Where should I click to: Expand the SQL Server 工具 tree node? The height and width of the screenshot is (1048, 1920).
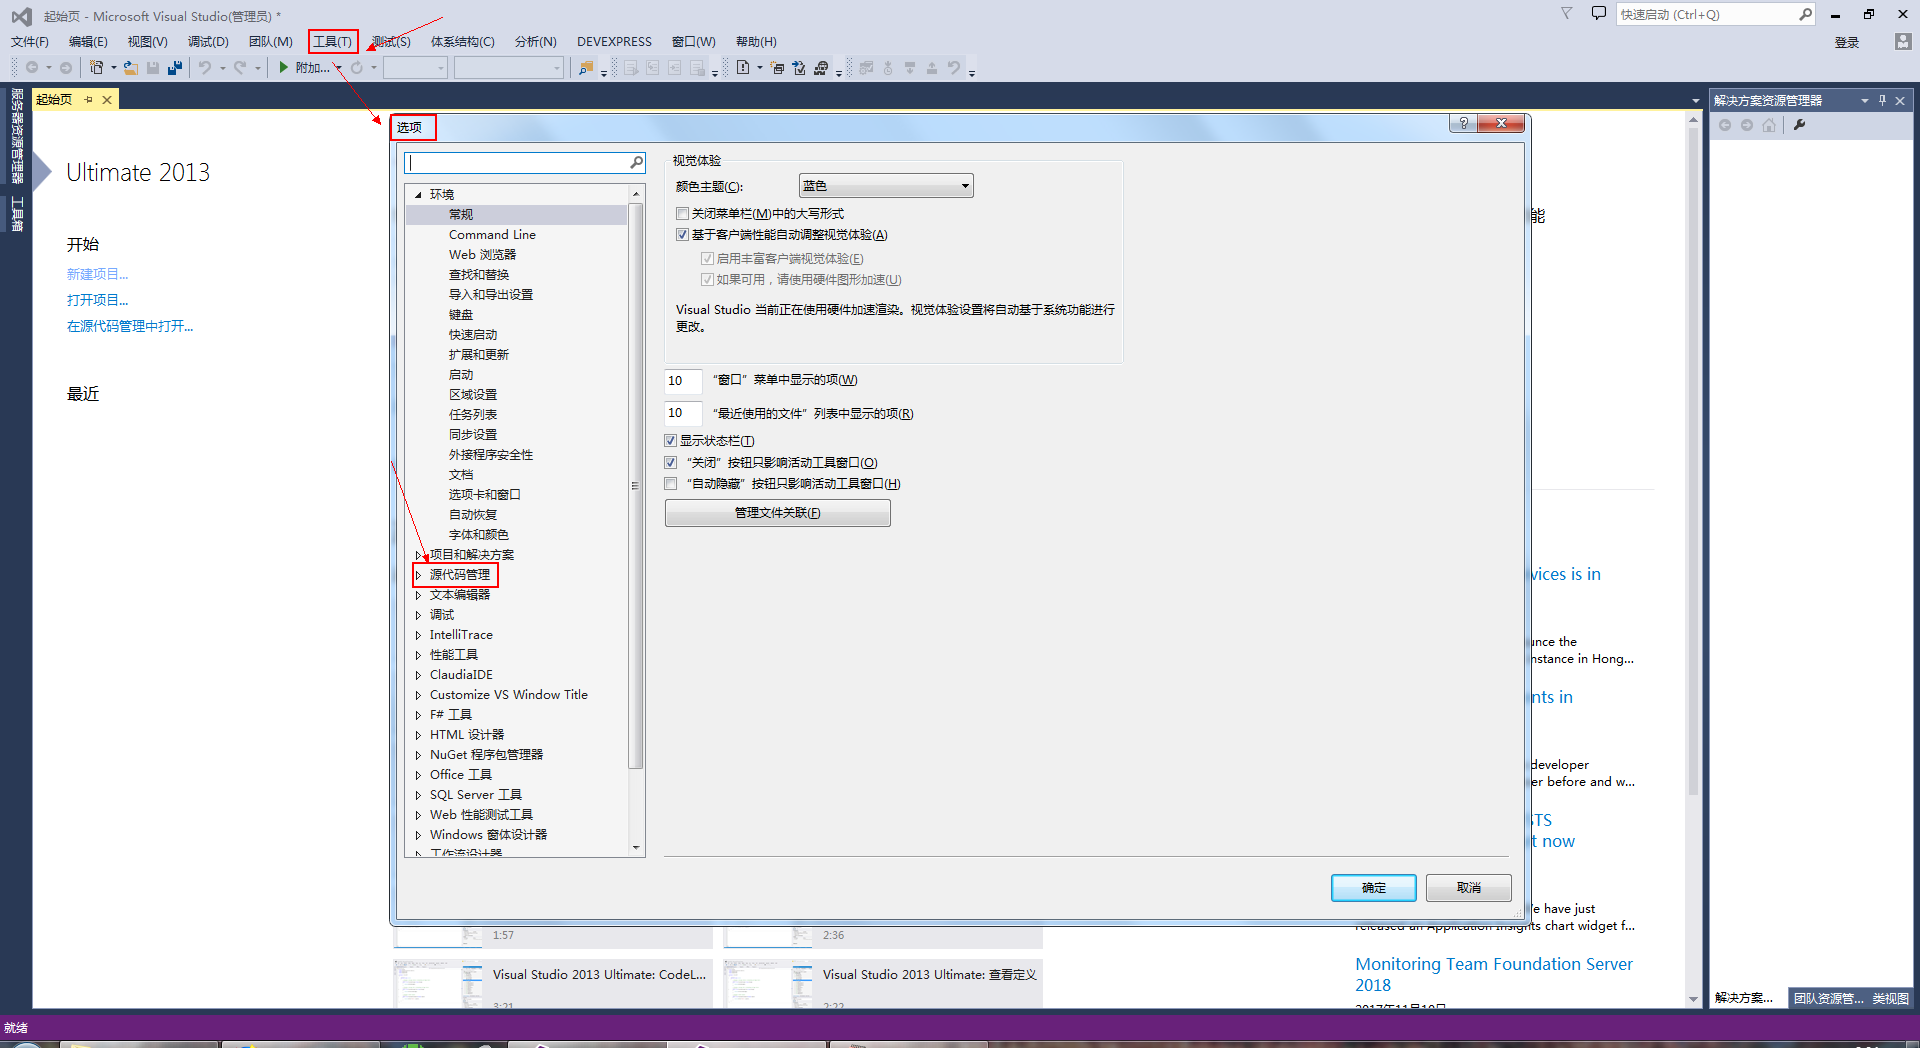point(419,795)
